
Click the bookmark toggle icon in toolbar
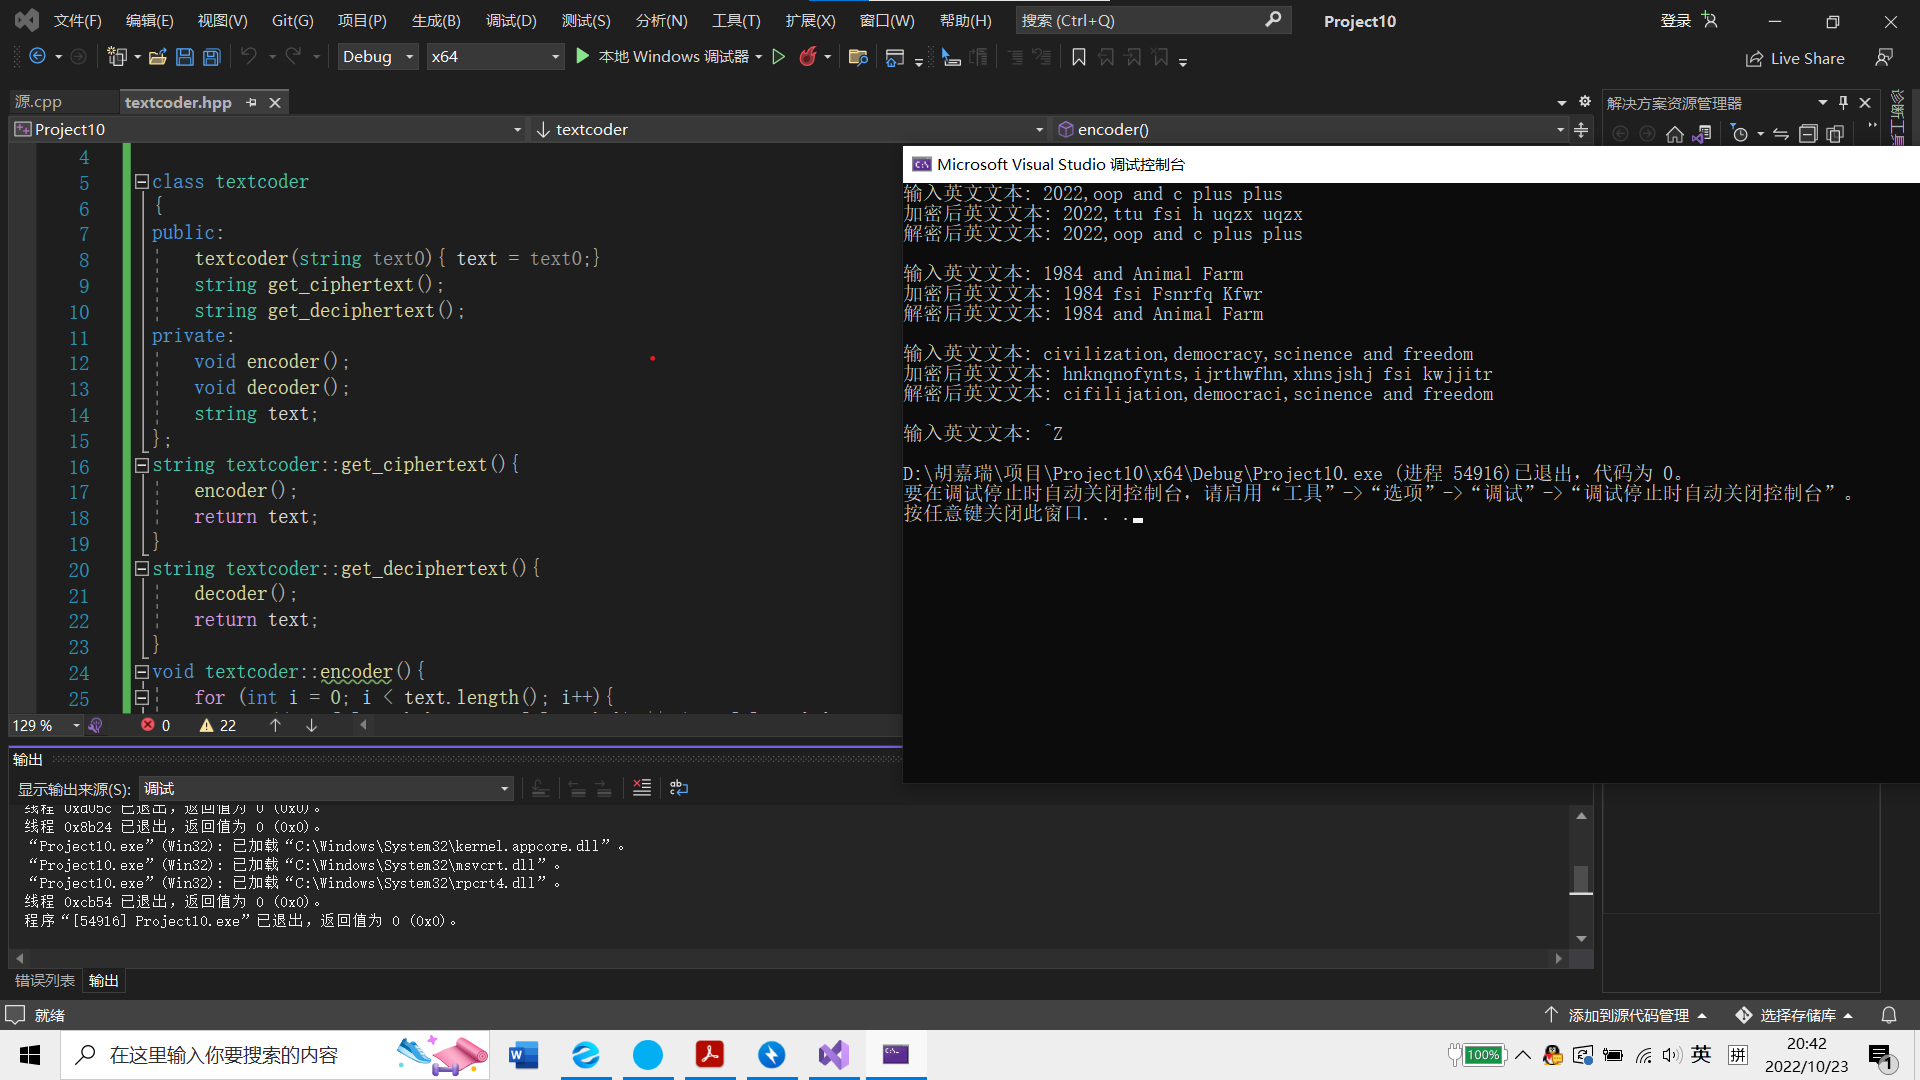coord(1078,57)
